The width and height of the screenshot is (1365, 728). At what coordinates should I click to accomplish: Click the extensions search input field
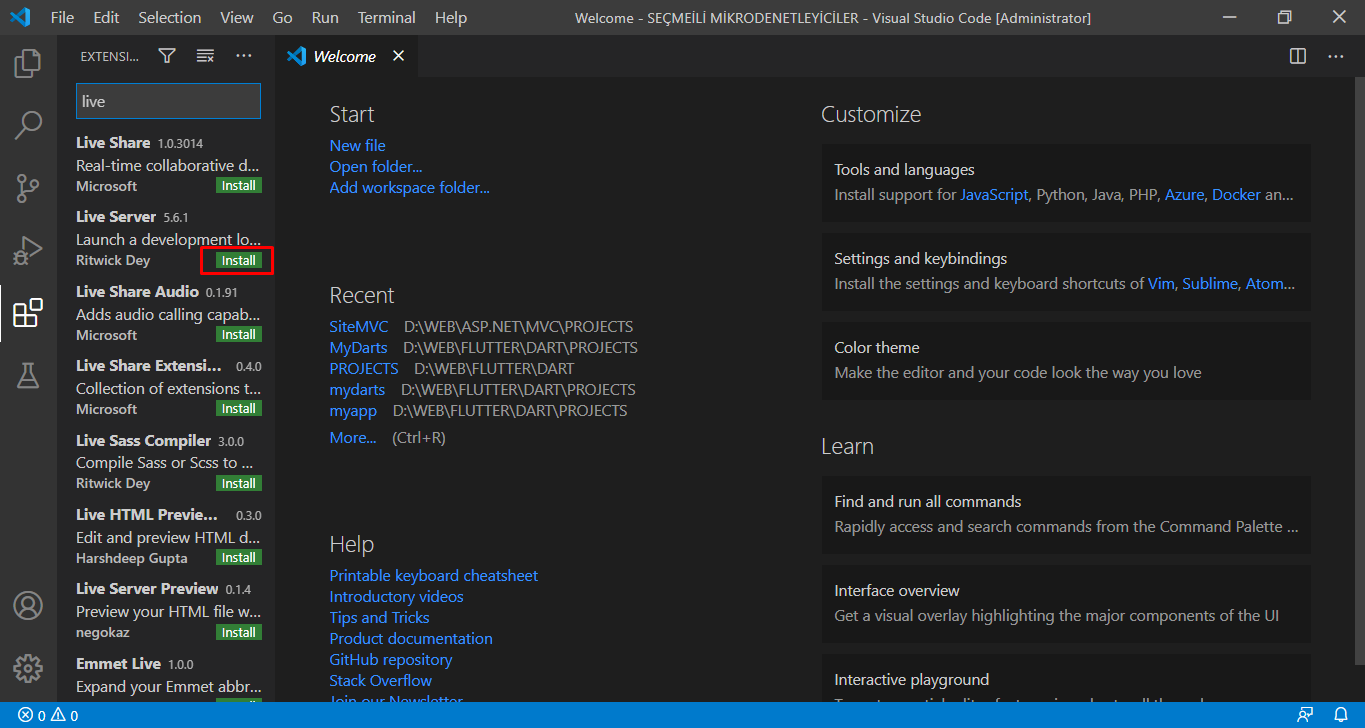168,101
